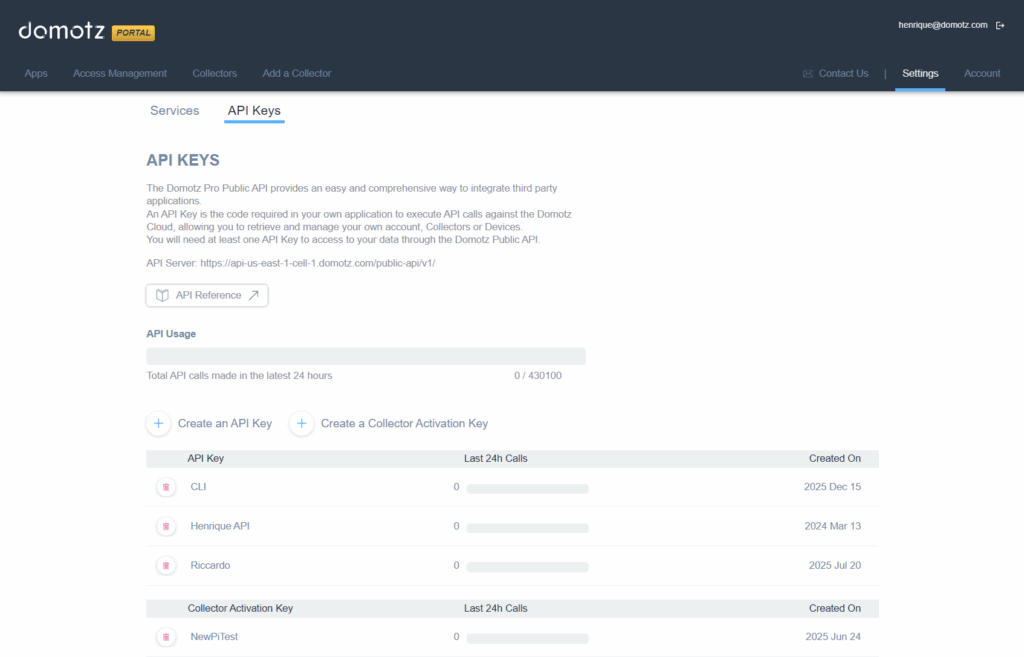1024x657 pixels.
Task: Click the sign-out icon next to the email
Action: 1001,25
